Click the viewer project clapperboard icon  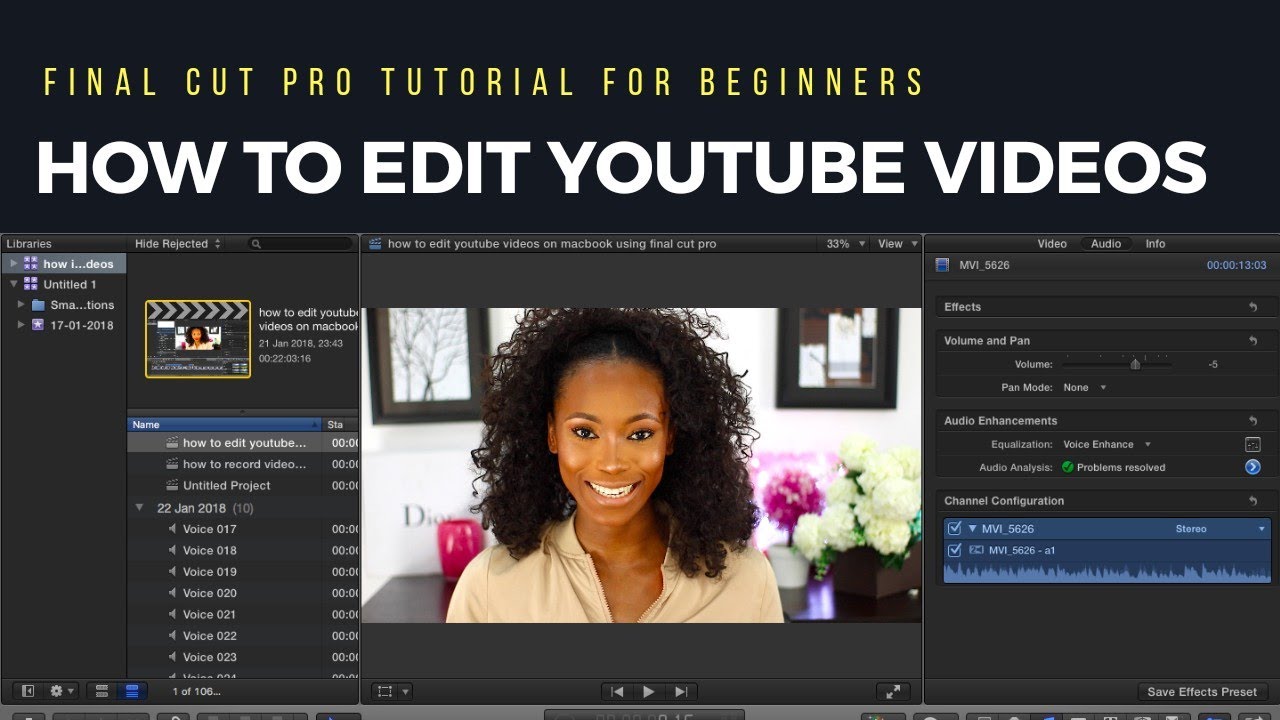click(375, 244)
